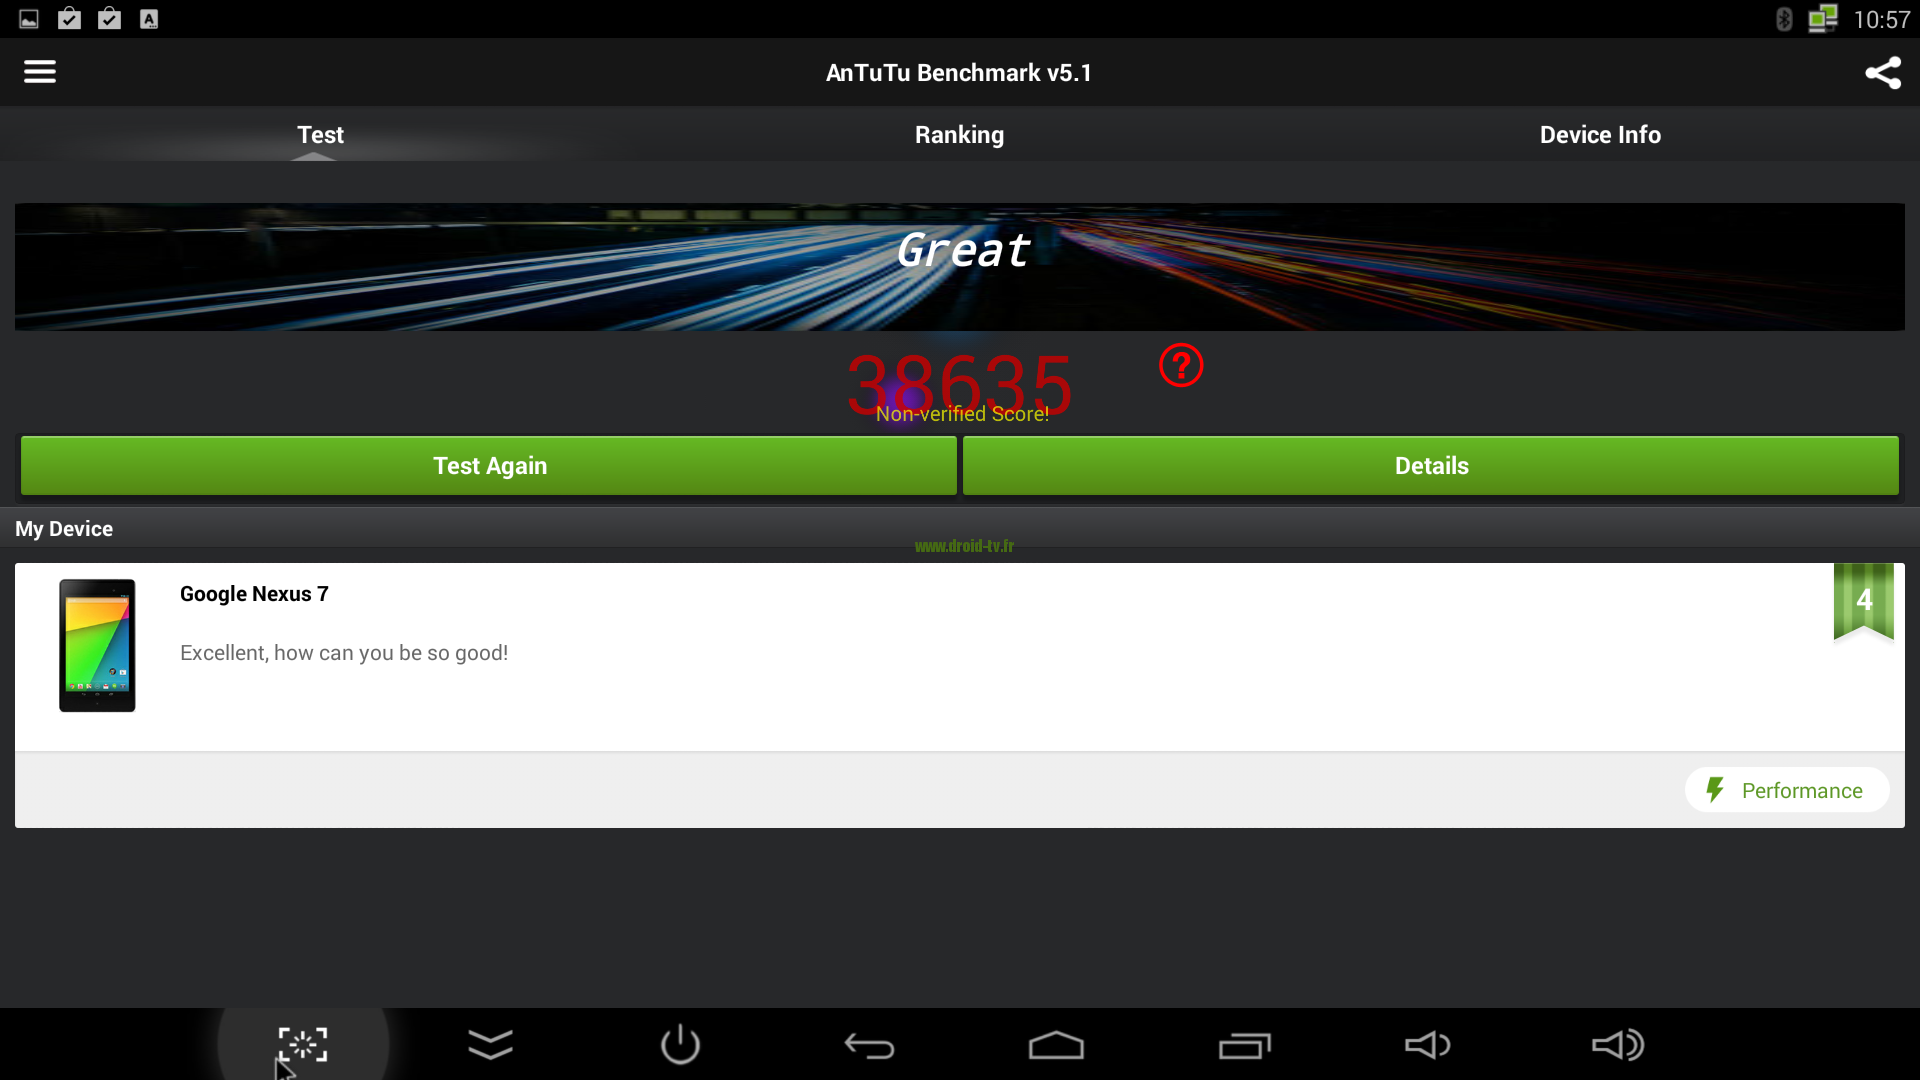Viewport: 1920px width, 1080px height.
Task: Click the Test Again button
Action: (489, 464)
